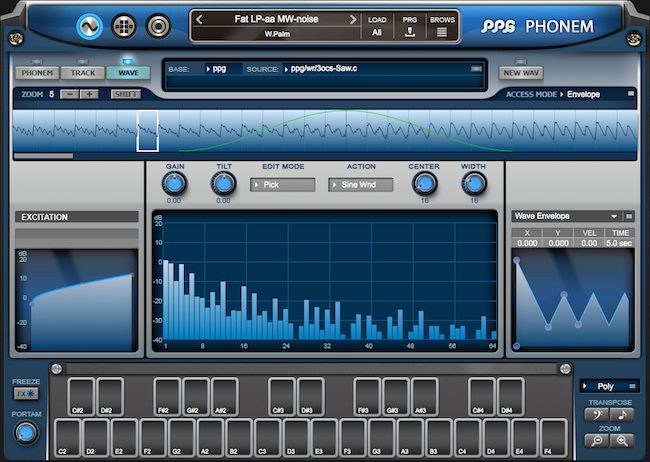Screen dimensions: 650x462
Task: Click the LOAD All button
Action: pos(377,26)
